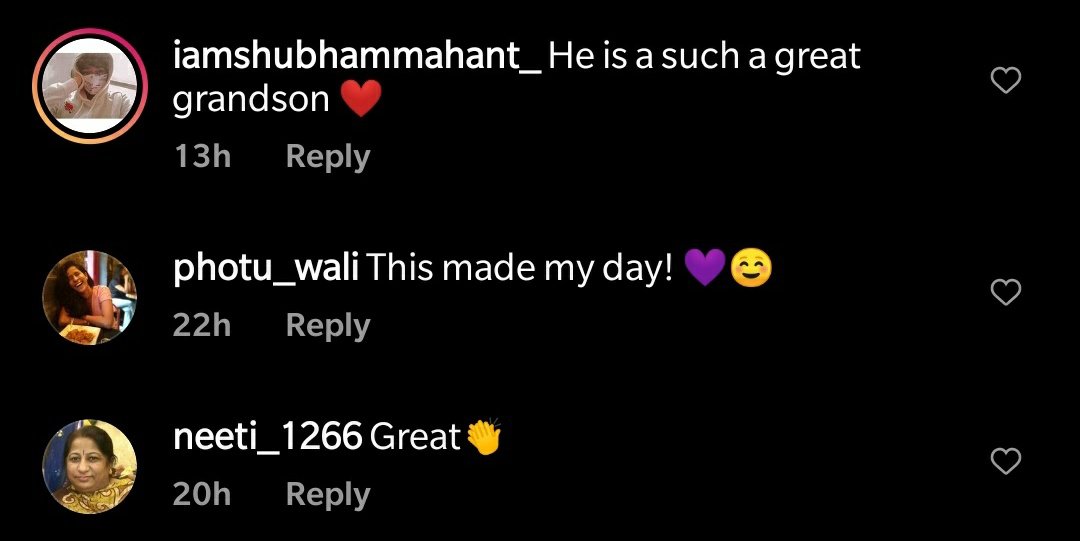Viewport: 1080px width, 541px height.
Task: Click the clapping hands emoji
Action: (484, 437)
